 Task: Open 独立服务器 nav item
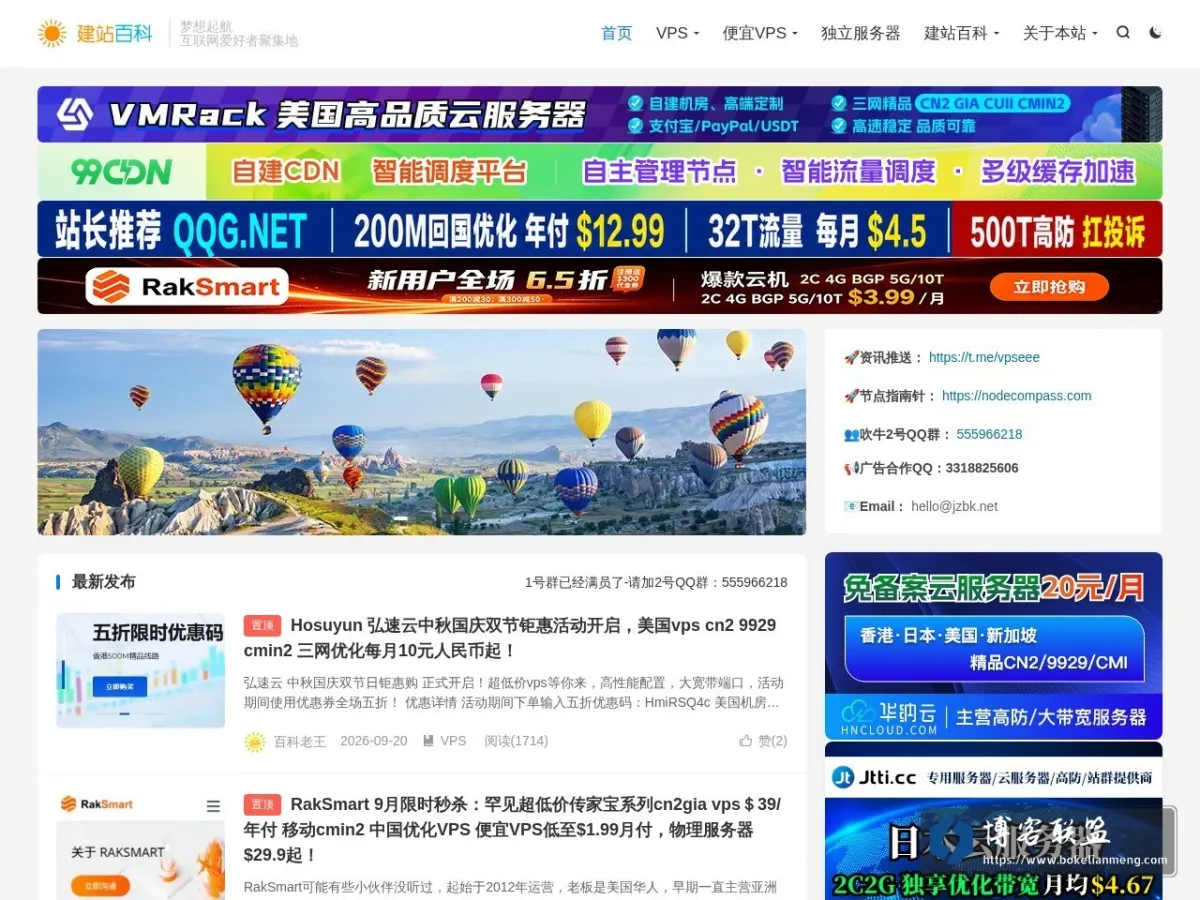click(861, 33)
